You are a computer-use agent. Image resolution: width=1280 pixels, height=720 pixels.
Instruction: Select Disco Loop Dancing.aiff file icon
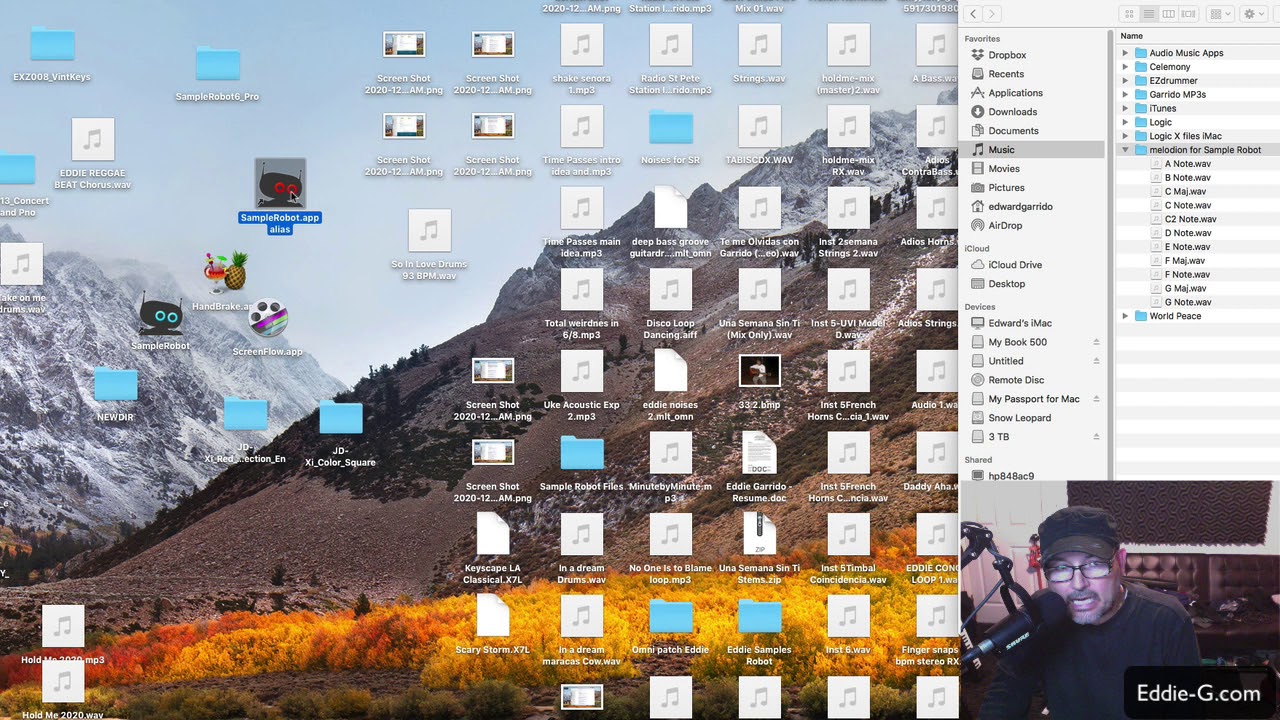pos(670,290)
